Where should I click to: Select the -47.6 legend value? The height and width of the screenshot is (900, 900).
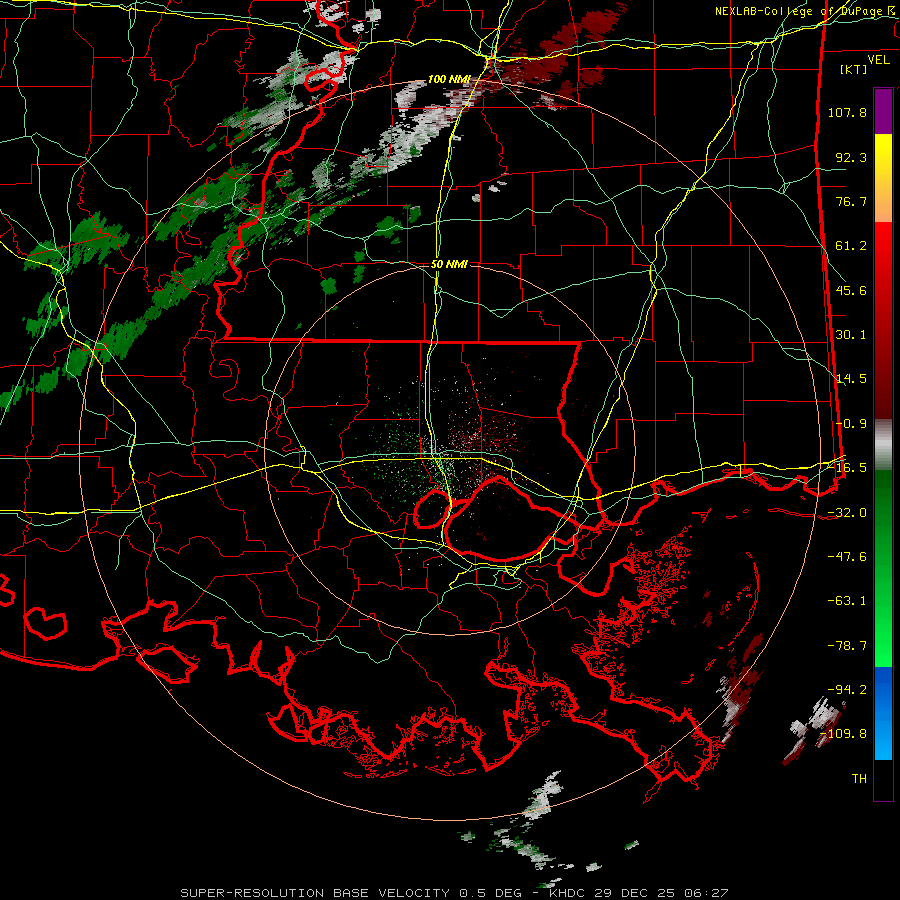[847, 557]
